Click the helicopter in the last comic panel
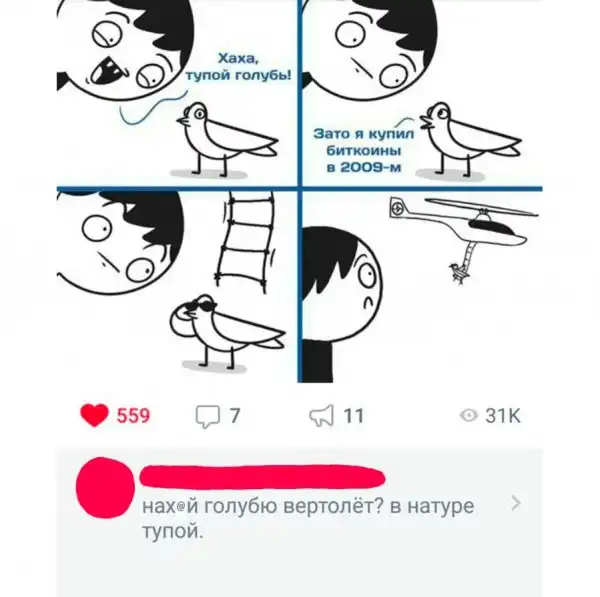Viewport: 600px width, 597px height. coord(464,224)
